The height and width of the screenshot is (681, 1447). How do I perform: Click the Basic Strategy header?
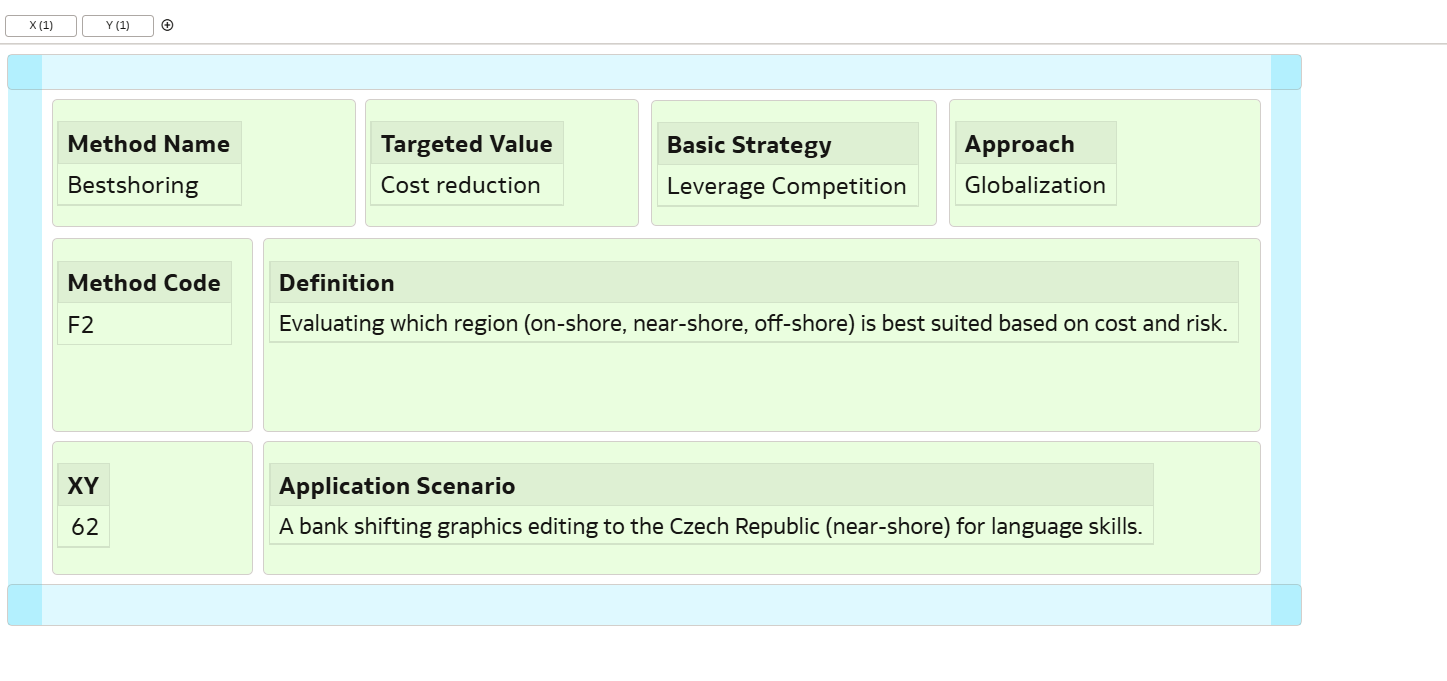pyautogui.click(x=749, y=145)
